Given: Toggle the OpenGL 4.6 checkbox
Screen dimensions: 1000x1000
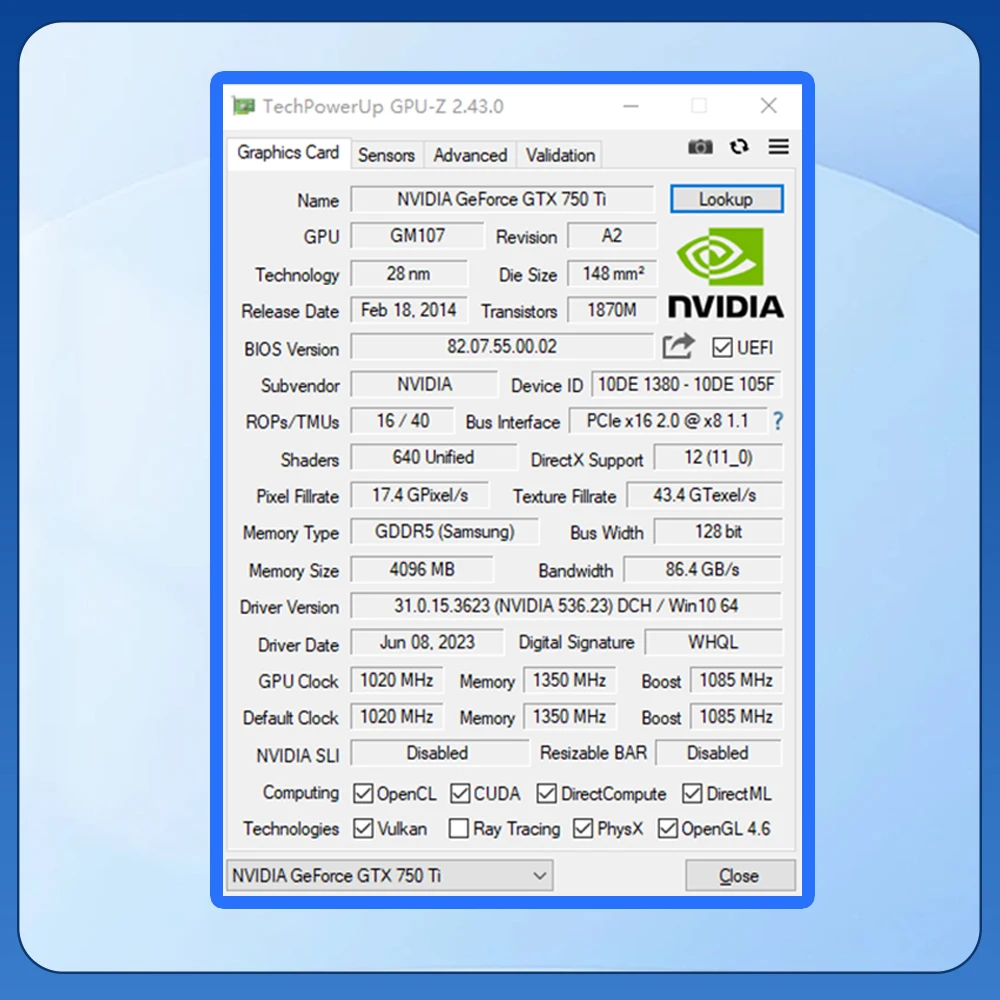Looking at the screenshot, I should 668,828.
